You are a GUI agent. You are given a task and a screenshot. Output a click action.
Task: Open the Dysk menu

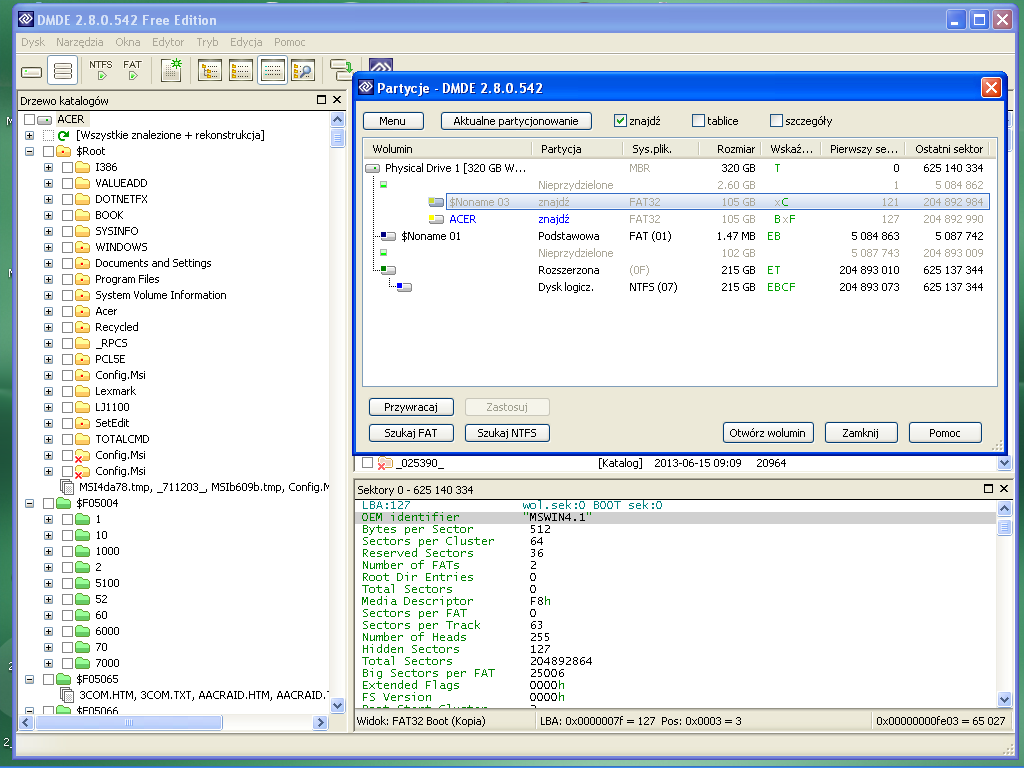33,42
